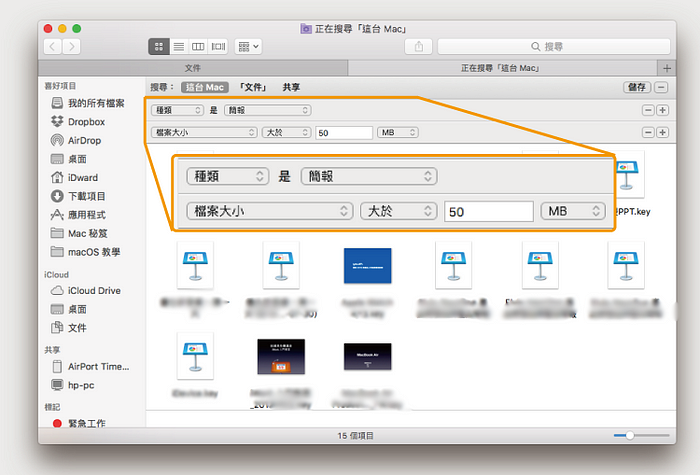Add a criteria row after 檔案大小 row
Screen dimensions: 700x475
[662, 133]
